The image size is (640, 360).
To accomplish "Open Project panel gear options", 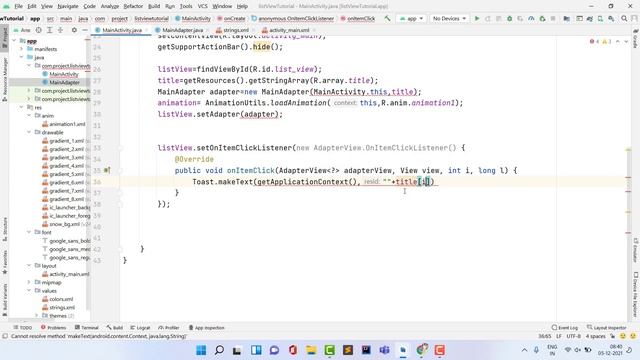I will tap(74, 30).
